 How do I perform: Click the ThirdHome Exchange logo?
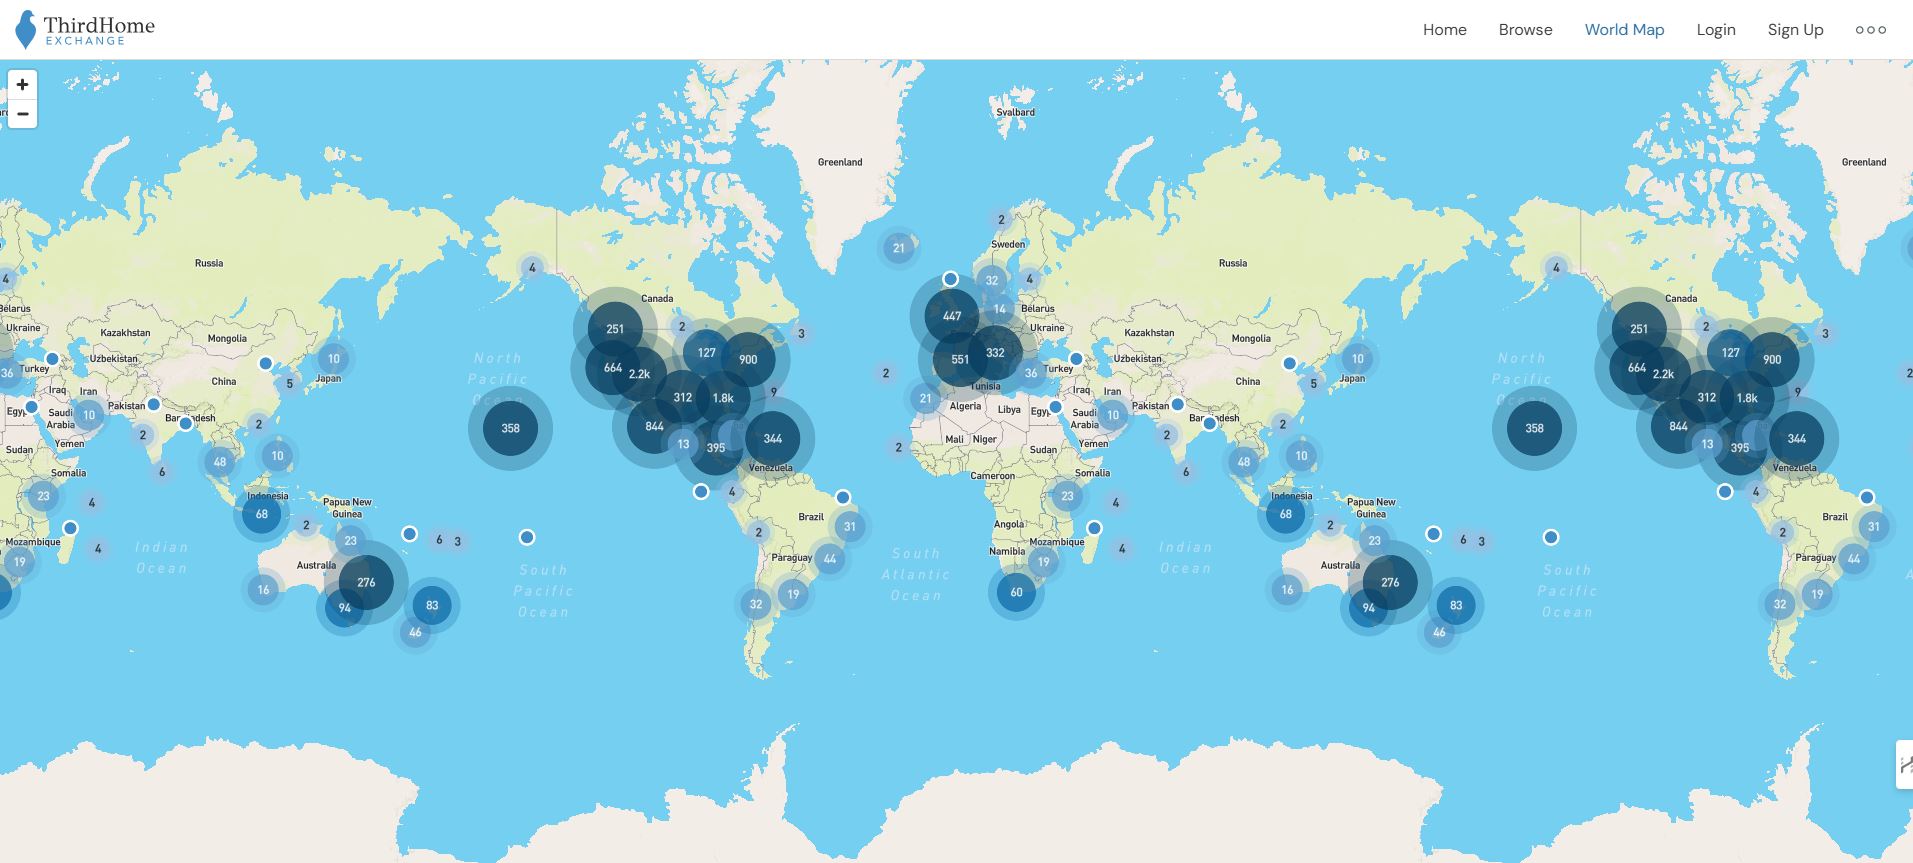pyautogui.click(x=86, y=30)
